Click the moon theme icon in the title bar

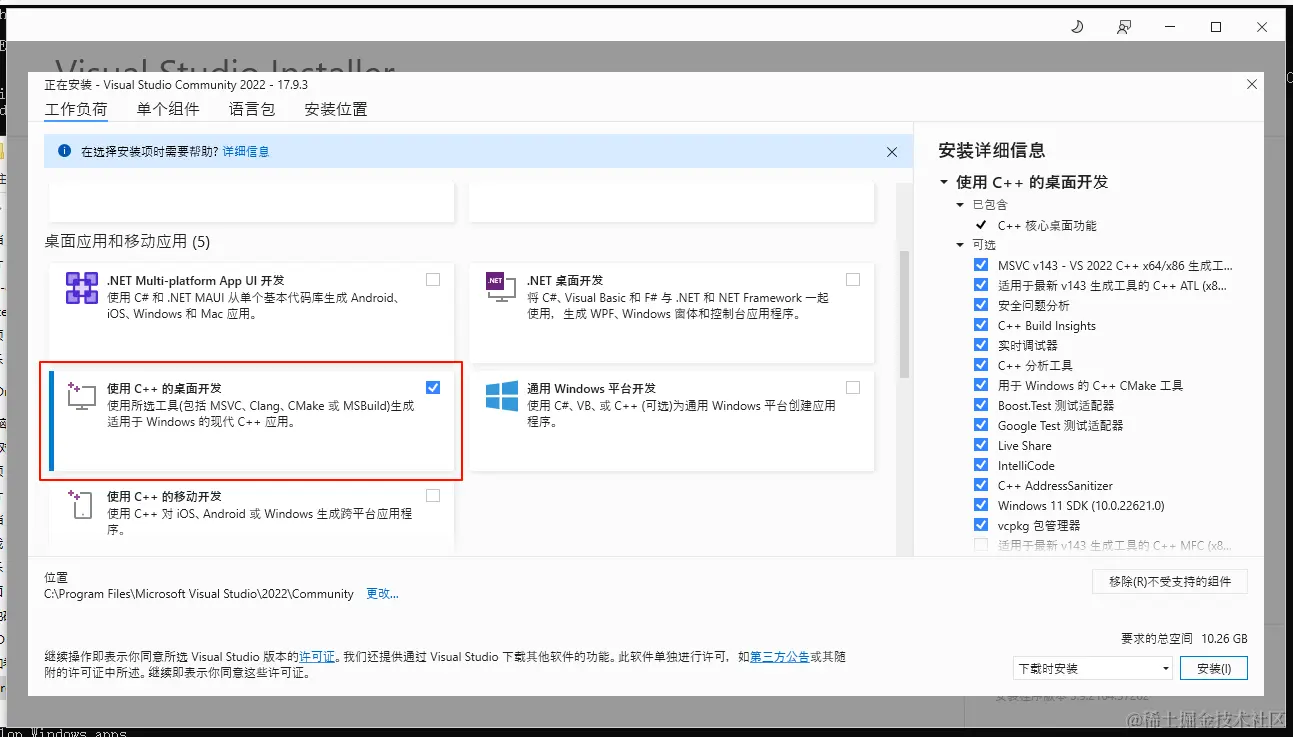[1077, 27]
